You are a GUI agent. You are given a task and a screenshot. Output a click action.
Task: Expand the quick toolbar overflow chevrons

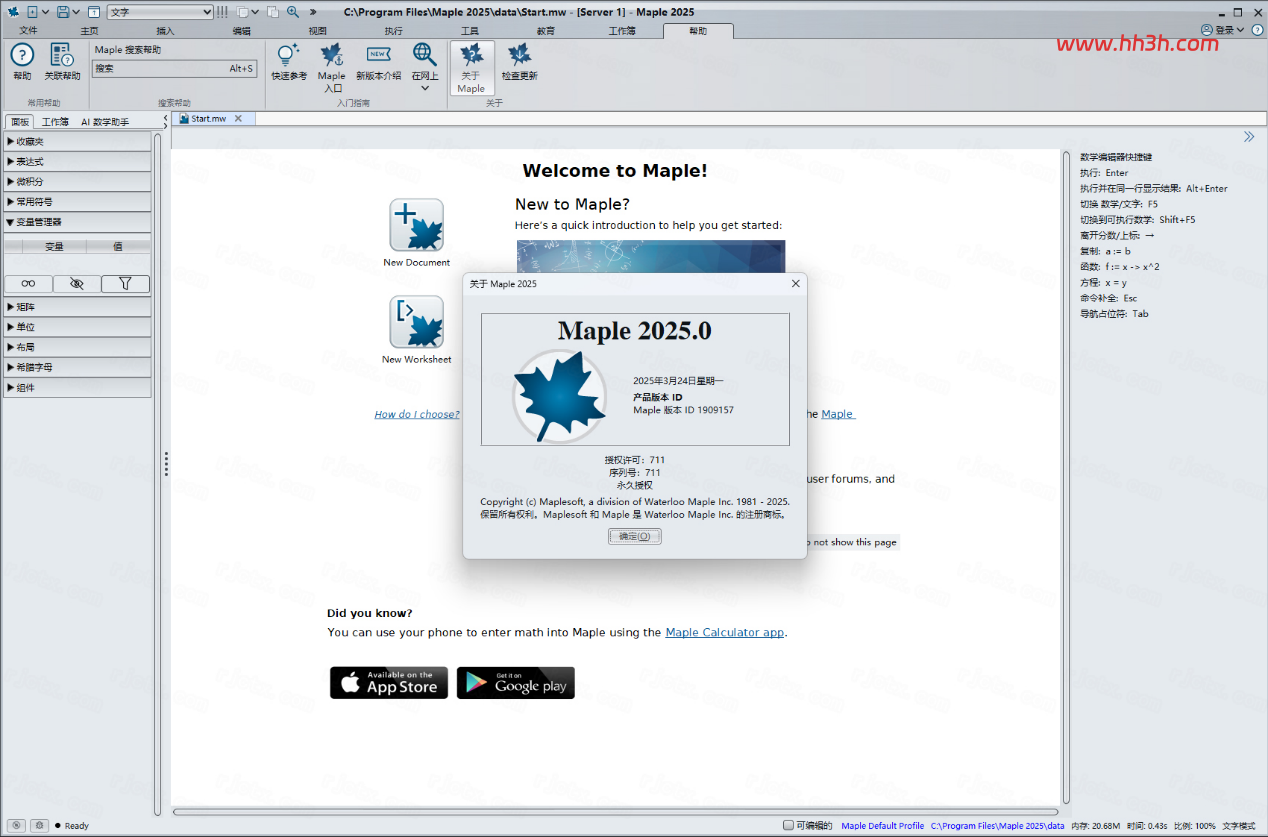click(x=313, y=12)
